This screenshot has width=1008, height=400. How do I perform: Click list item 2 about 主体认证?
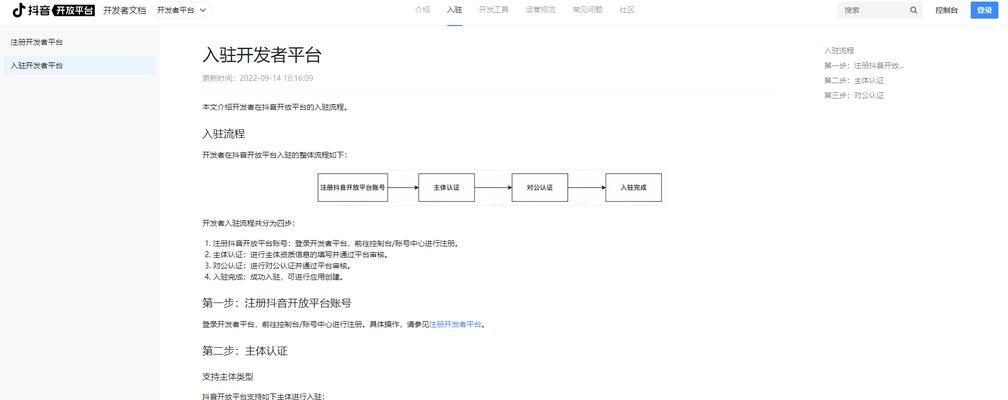pyautogui.click(x=296, y=255)
